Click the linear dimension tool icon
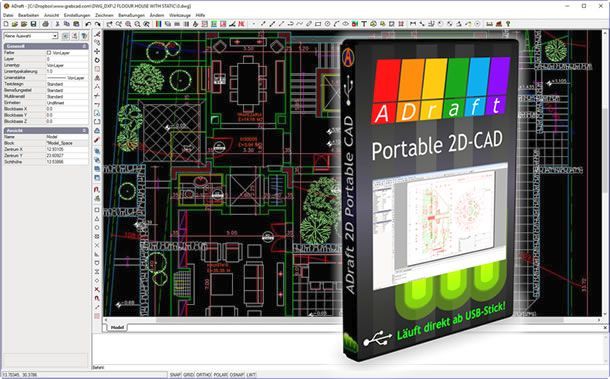 (413, 24)
